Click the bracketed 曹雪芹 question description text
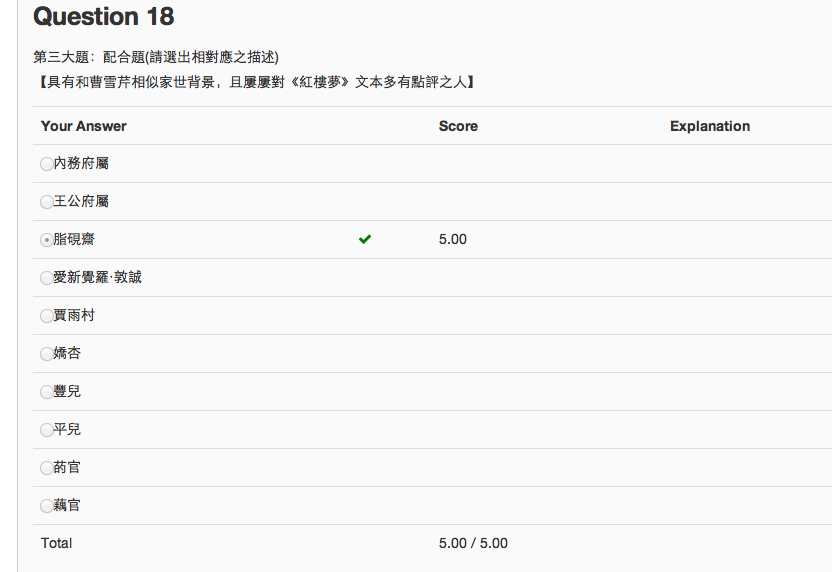The height and width of the screenshot is (572, 832). coord(254,81)
